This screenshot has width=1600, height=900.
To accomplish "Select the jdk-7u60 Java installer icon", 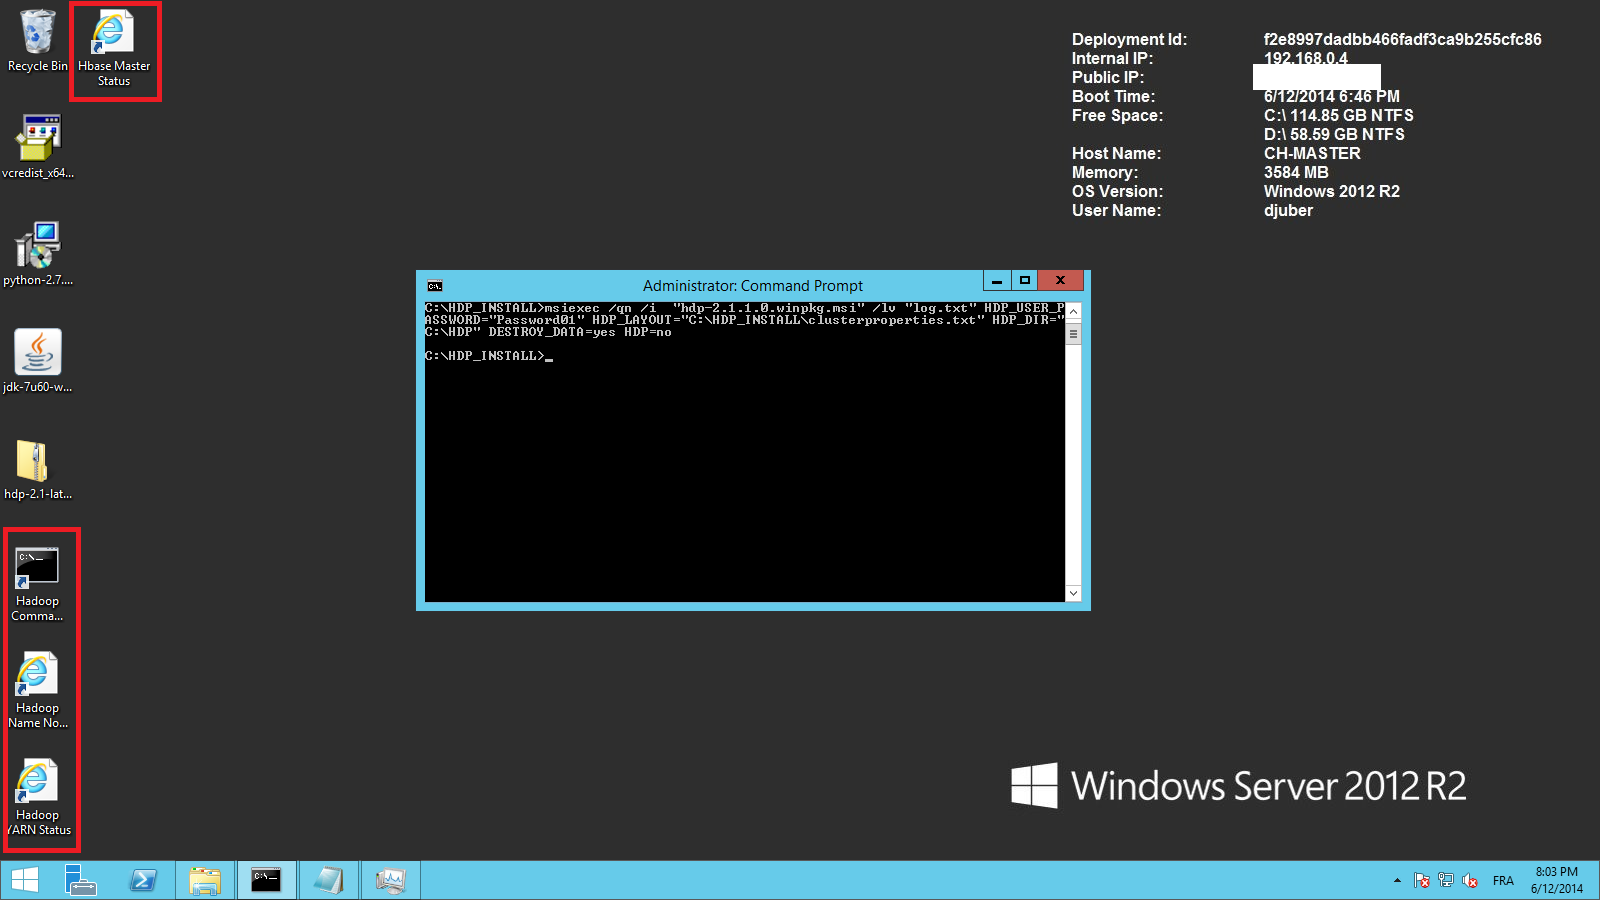I will (x=37, y=354).
